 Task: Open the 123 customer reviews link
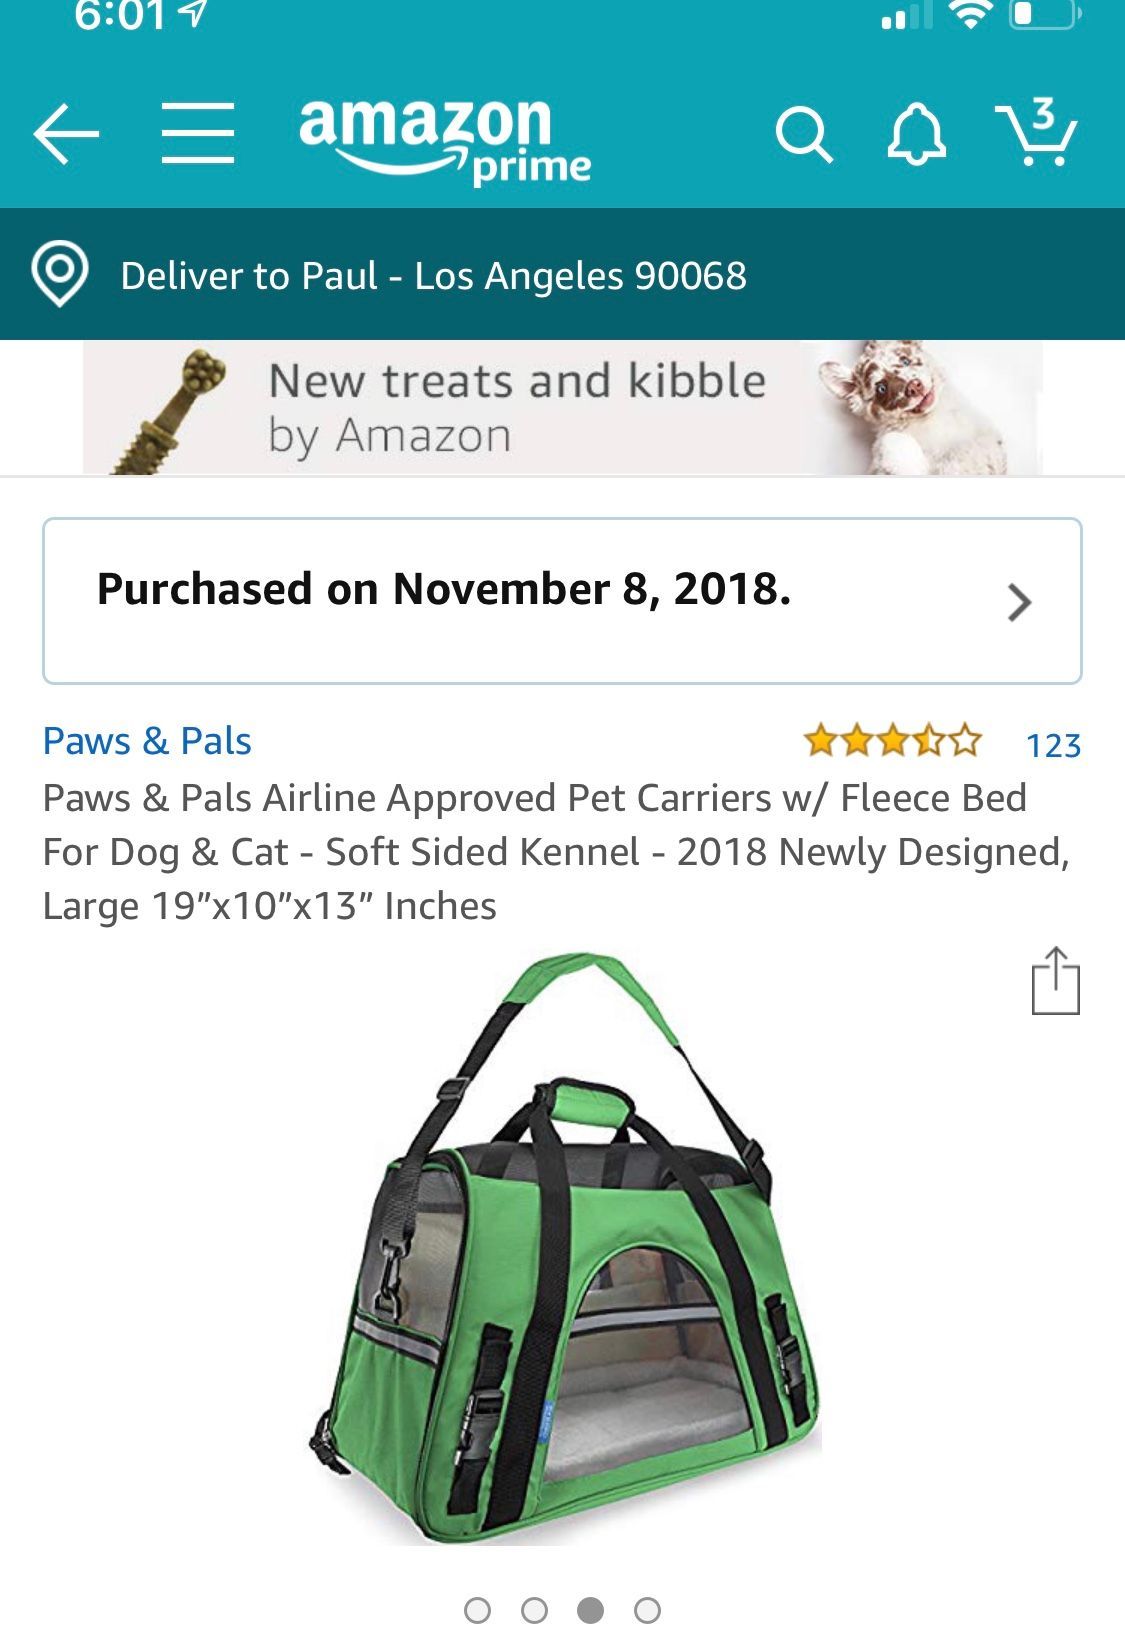point(1054,745)
